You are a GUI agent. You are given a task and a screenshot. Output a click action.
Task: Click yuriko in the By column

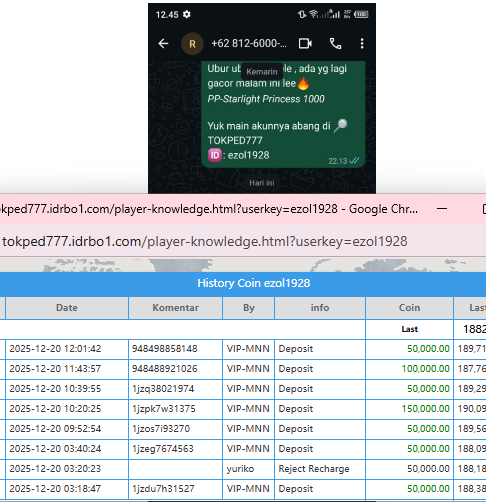240,469
